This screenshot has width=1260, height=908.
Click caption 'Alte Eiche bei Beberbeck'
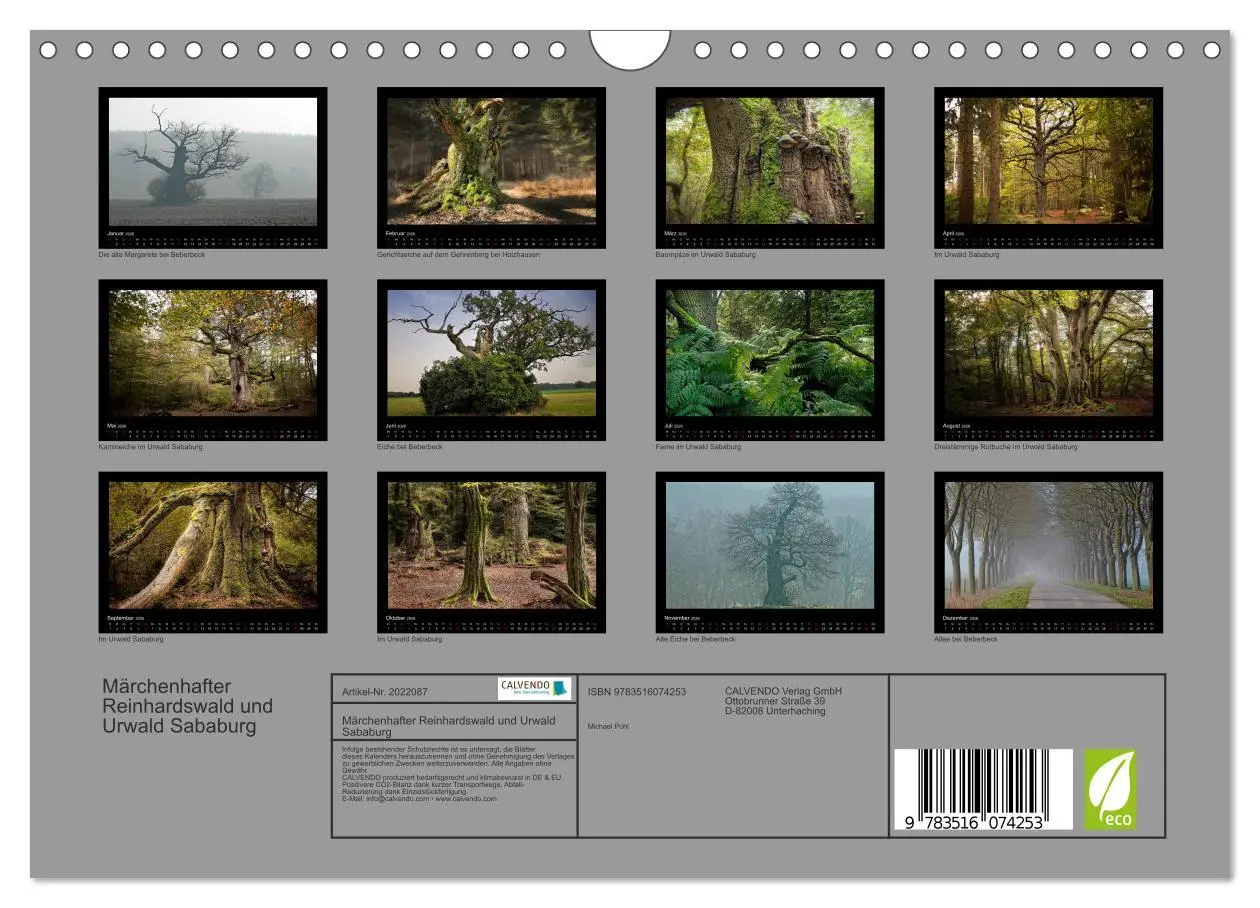point(695,639)
